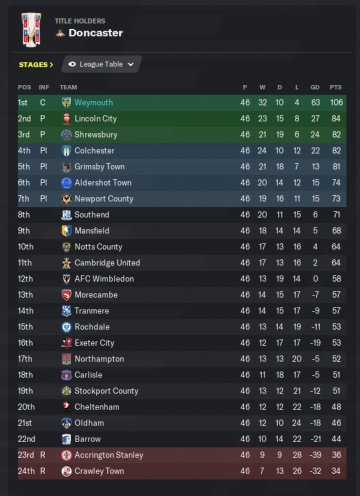
Task: Click the Aldershot Town badge icon
Action: [66, 183]
